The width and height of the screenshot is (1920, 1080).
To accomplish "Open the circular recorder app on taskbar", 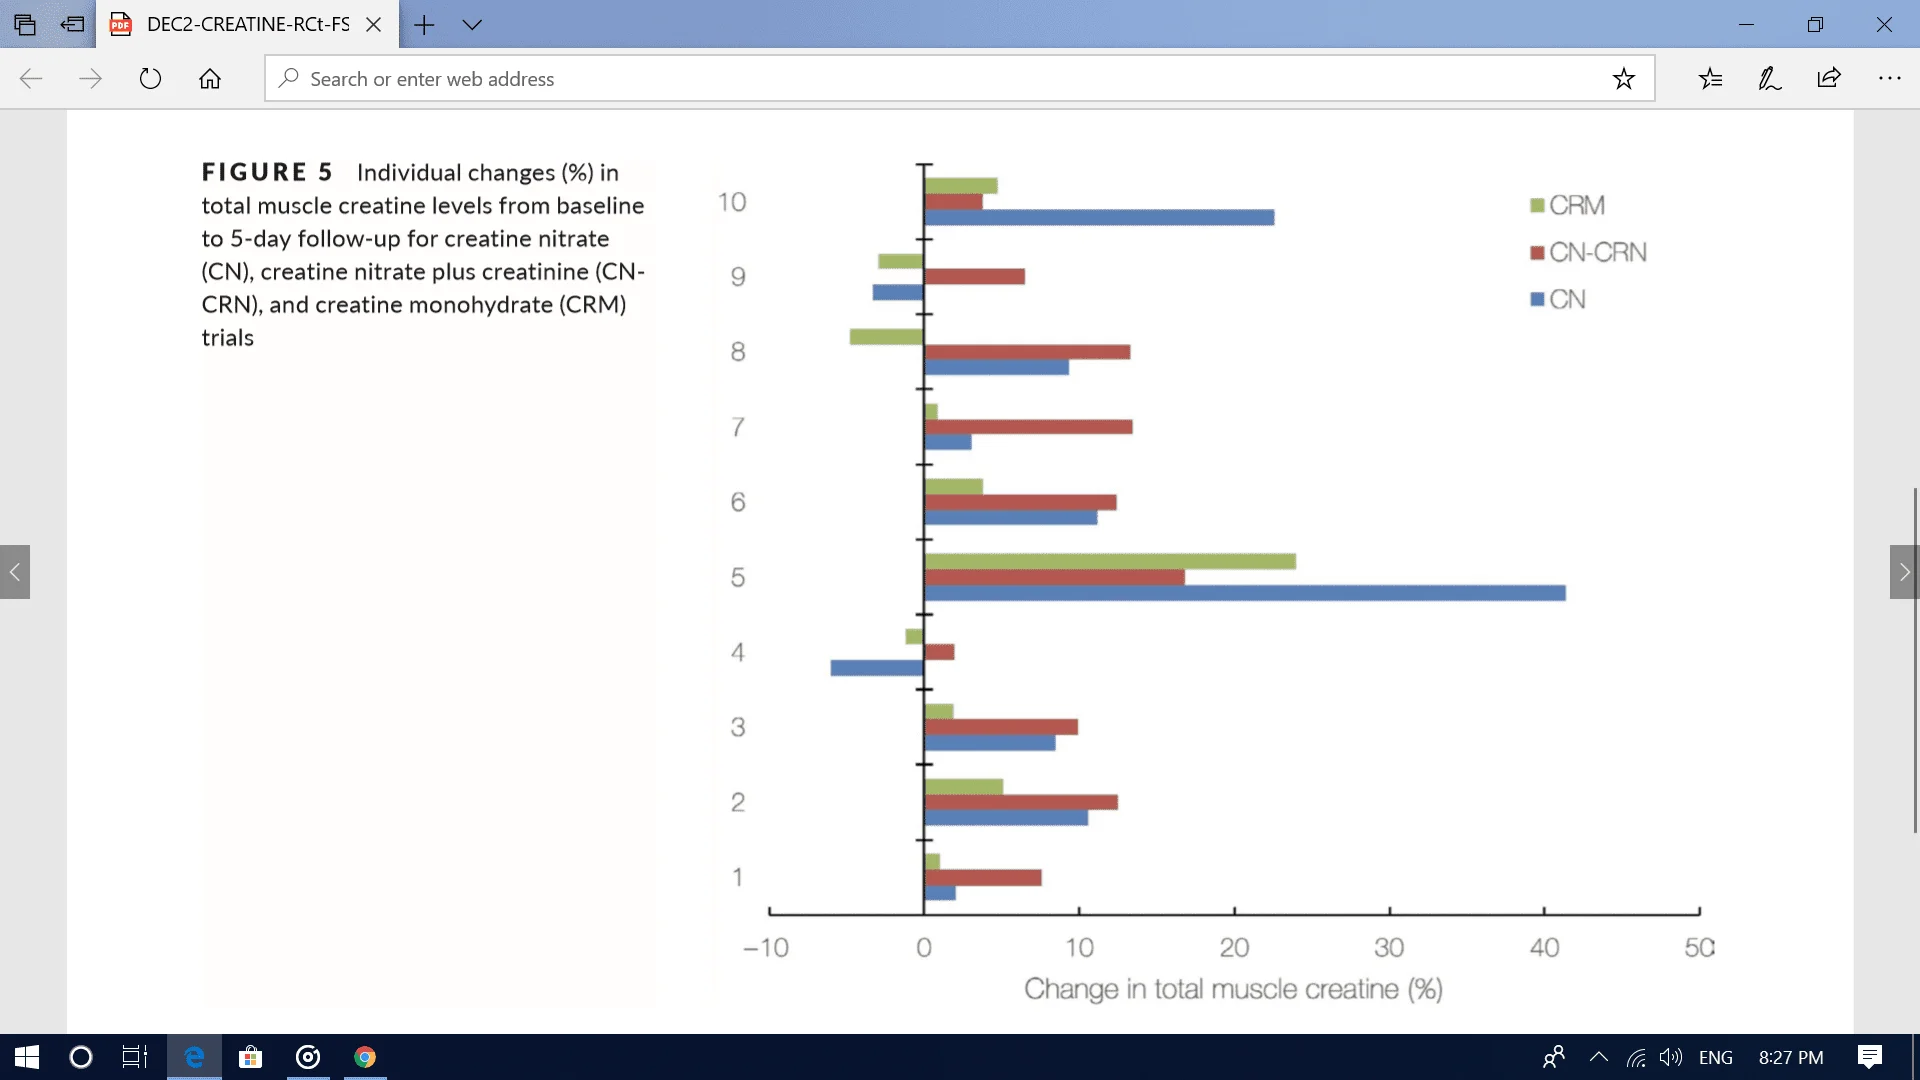I will (x=308, y=1057).
